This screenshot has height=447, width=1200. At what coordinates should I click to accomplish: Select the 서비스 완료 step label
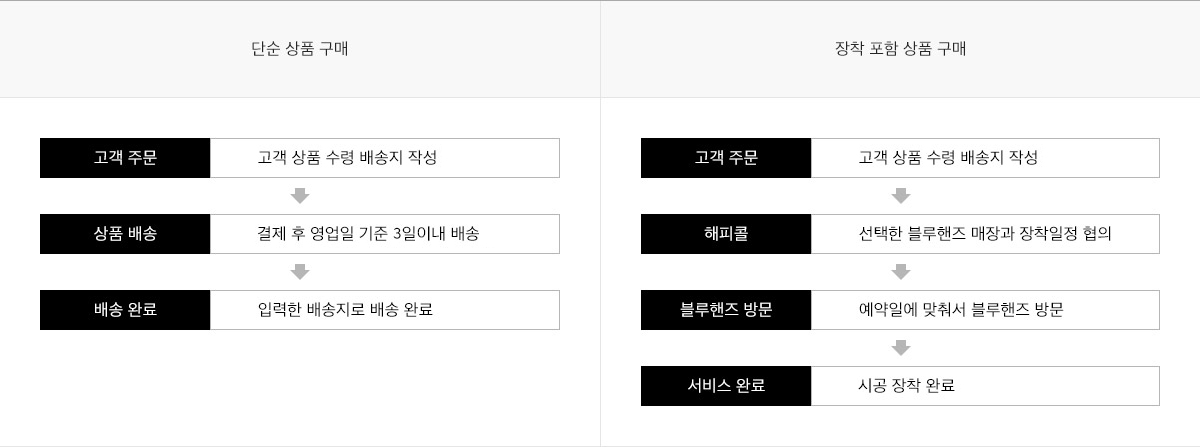point(726,386)
